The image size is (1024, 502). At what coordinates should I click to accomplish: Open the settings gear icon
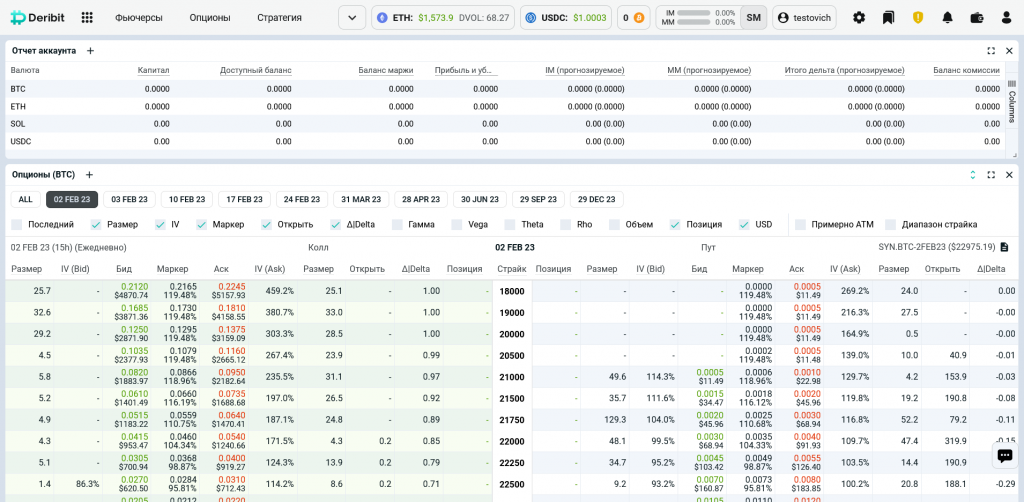tap(859, 17)
